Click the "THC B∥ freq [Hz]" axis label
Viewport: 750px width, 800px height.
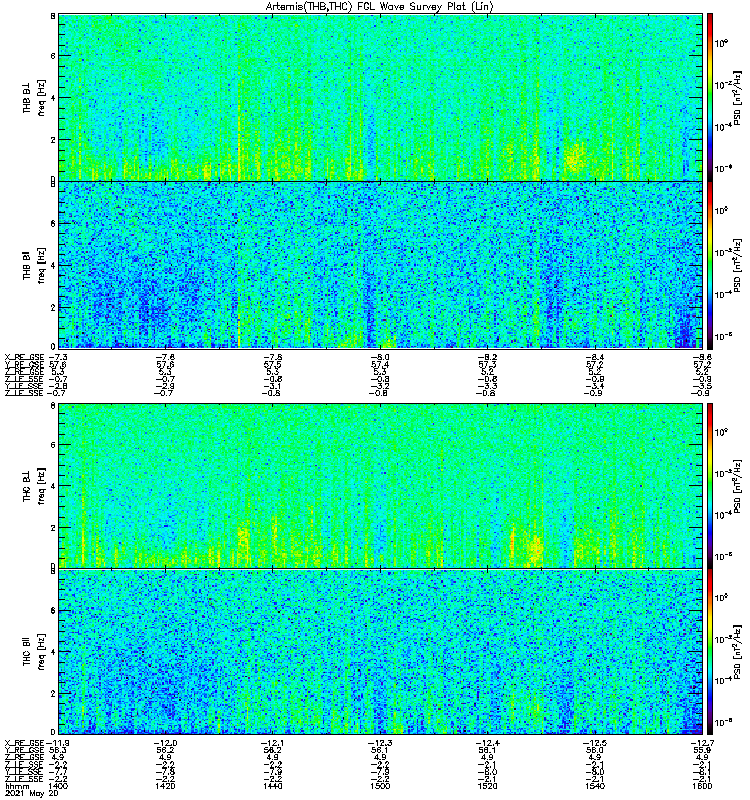34,652
